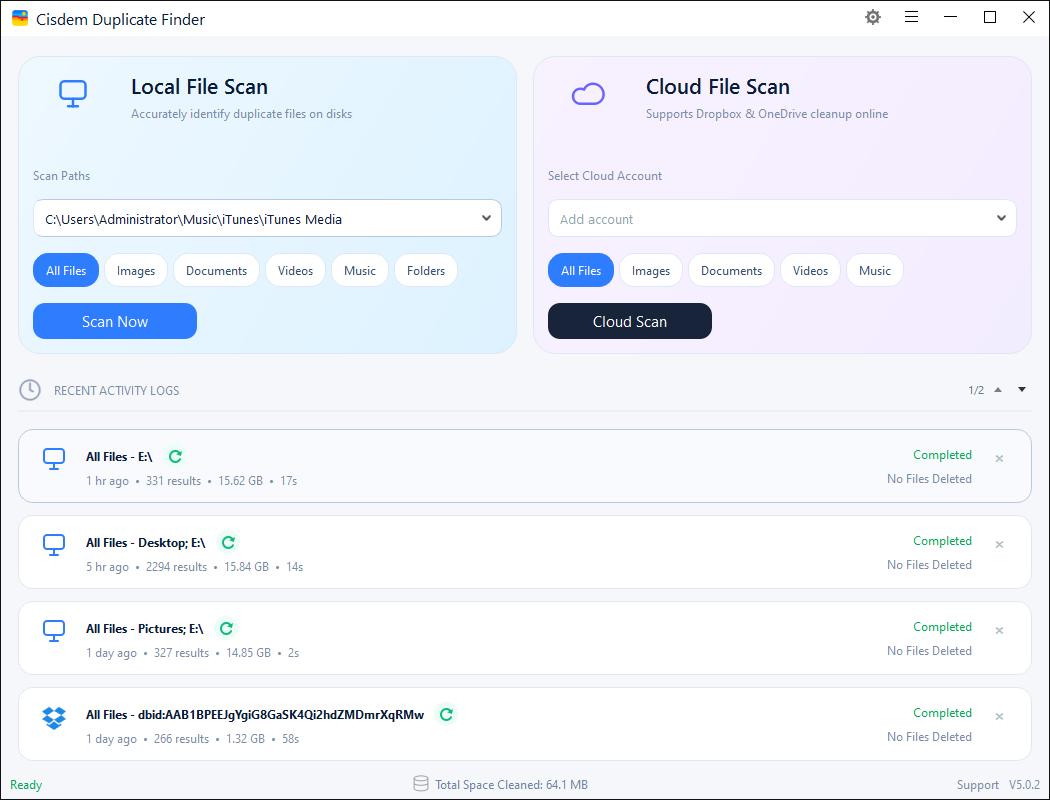Open the Support link
This screenshot has width=1050, height=800.
pyautogui.click(x=978, y=785)
